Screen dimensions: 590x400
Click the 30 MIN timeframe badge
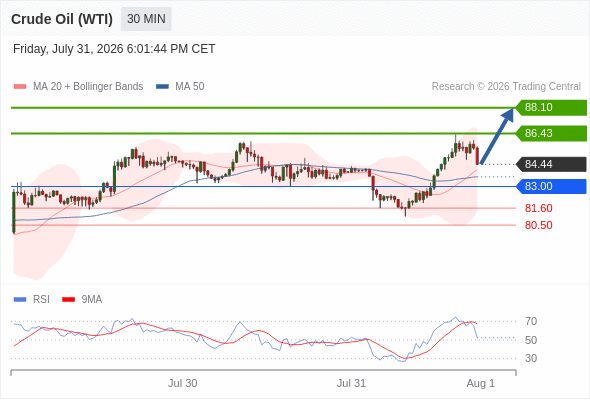[146, 19]
